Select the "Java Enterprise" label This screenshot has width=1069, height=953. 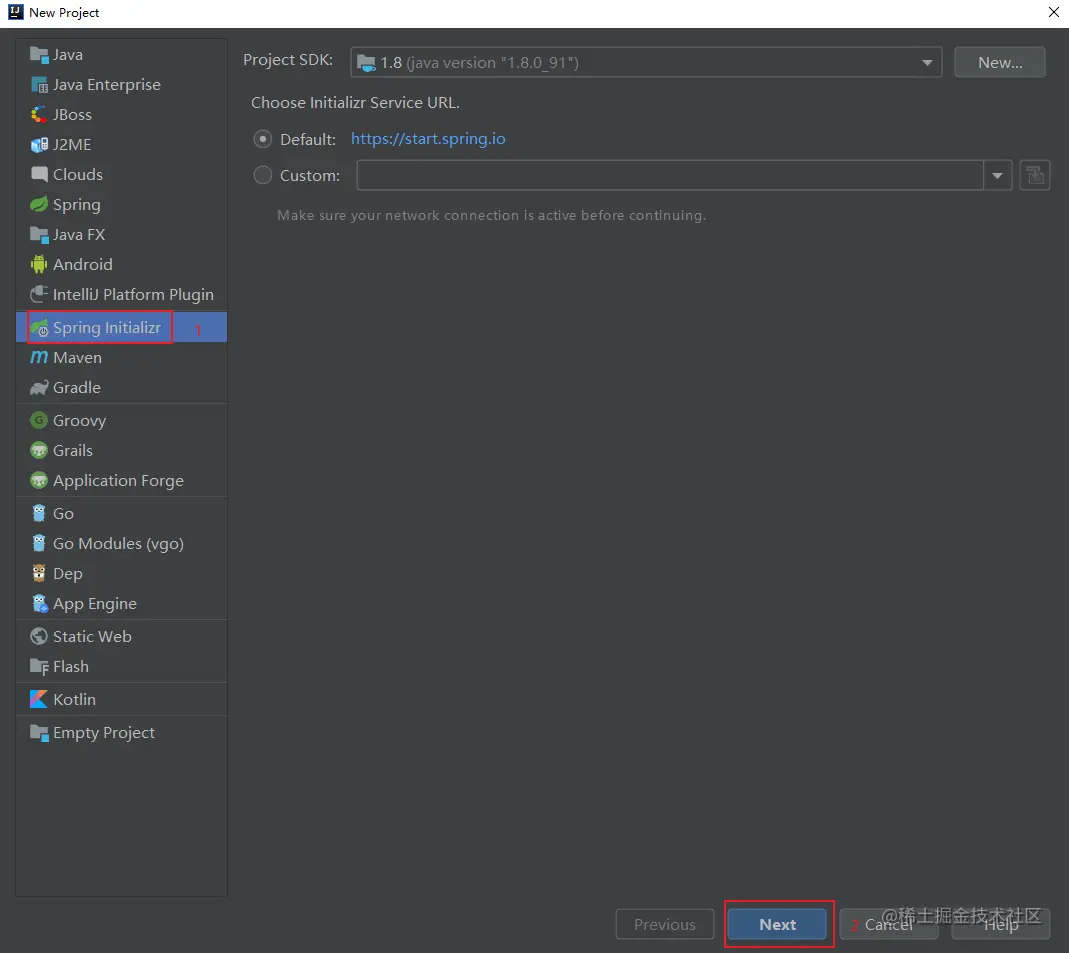[107, 85]
